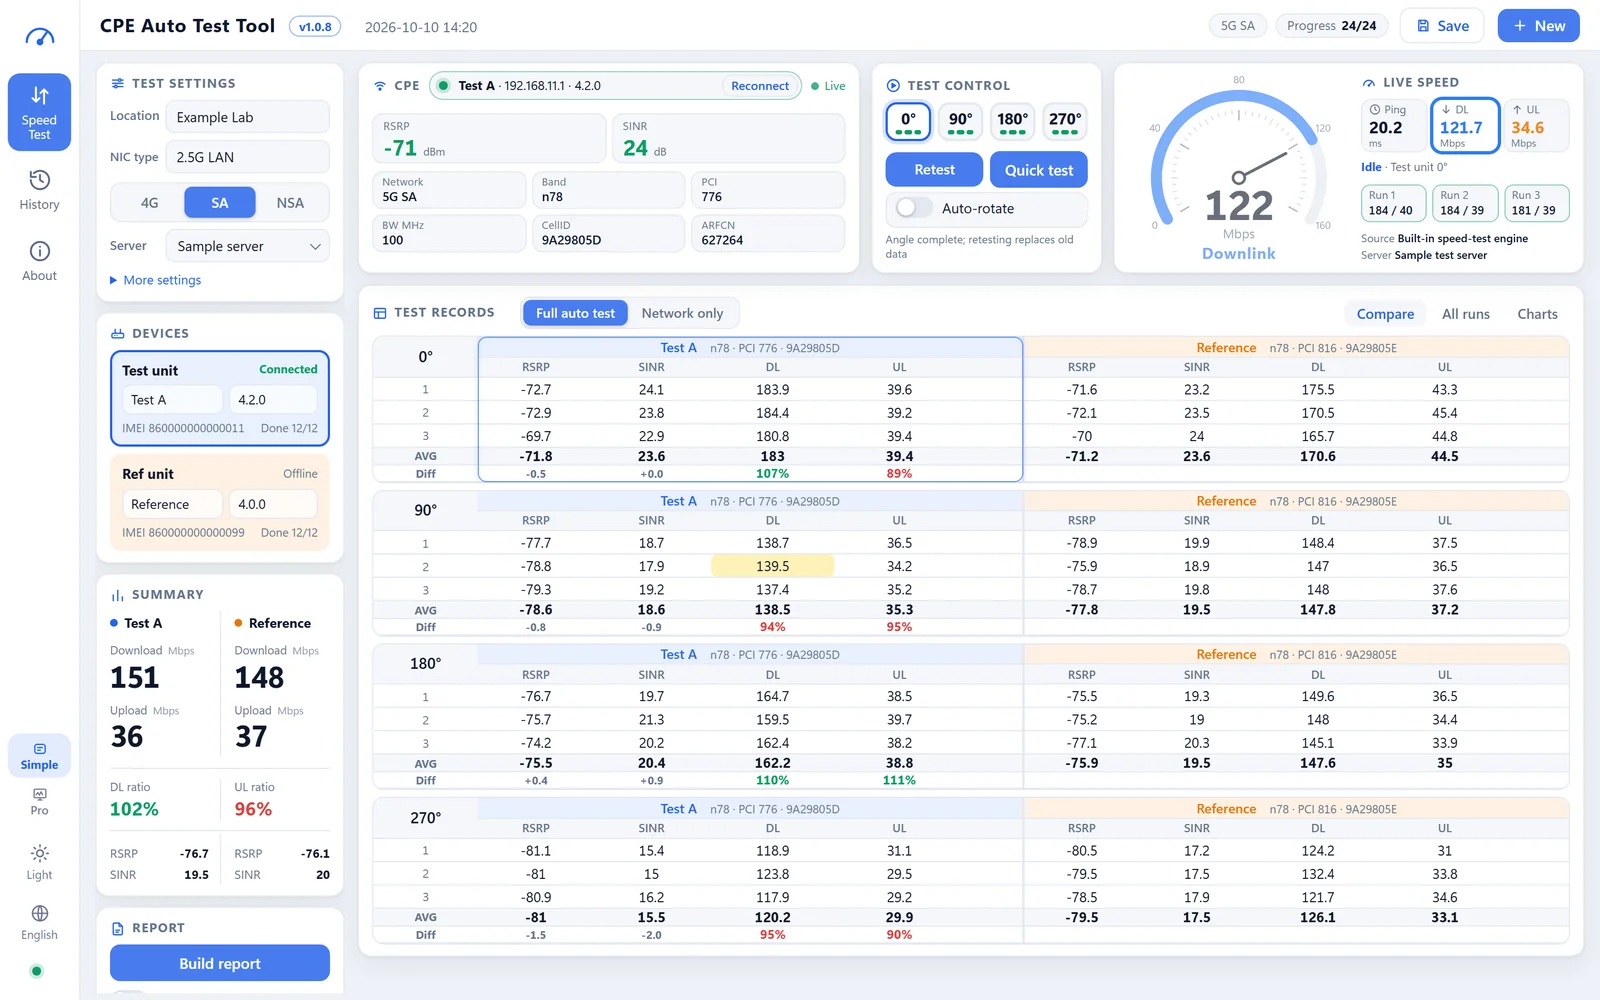Click the Live Speed gauge icon
The width and height of the screenshot is (1600, 1000).
[1369, 83]
